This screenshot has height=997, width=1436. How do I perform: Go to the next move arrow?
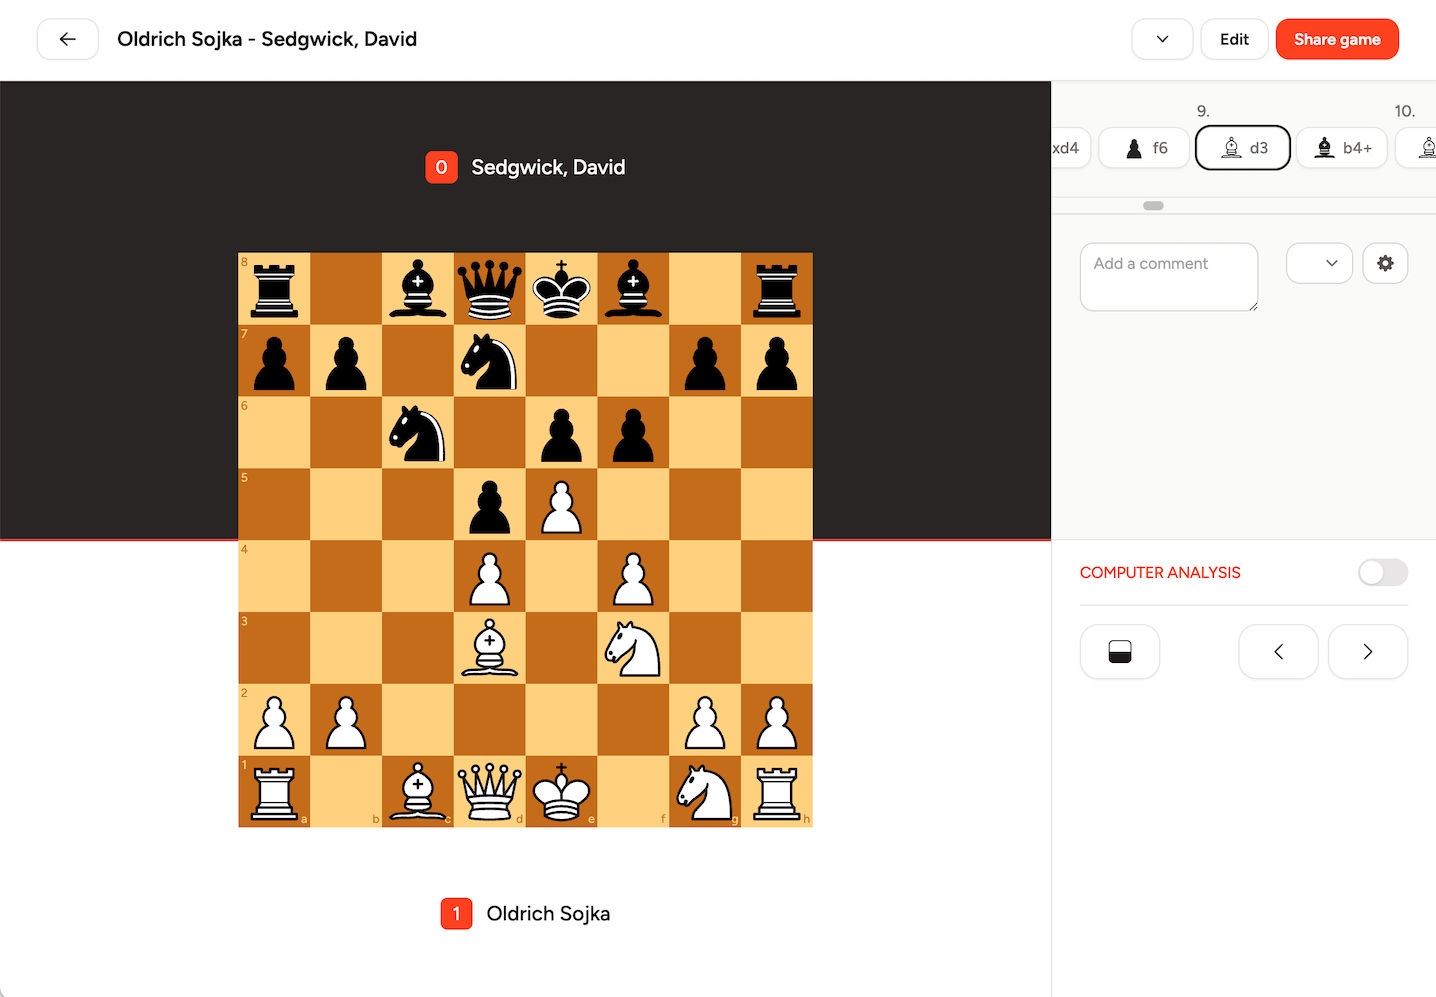point(1367,652)
